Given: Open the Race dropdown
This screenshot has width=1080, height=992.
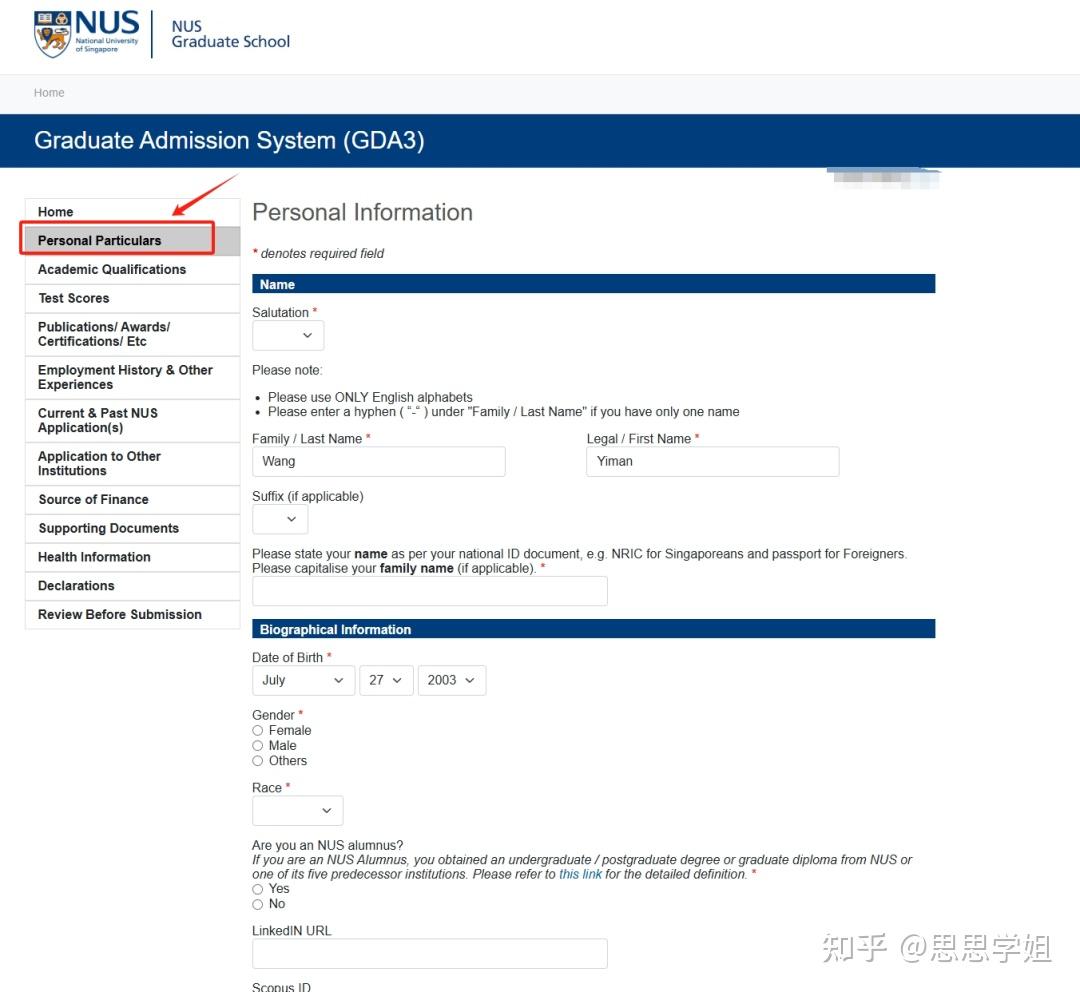Looking at the screenshot, I should [x=297, y=811].
